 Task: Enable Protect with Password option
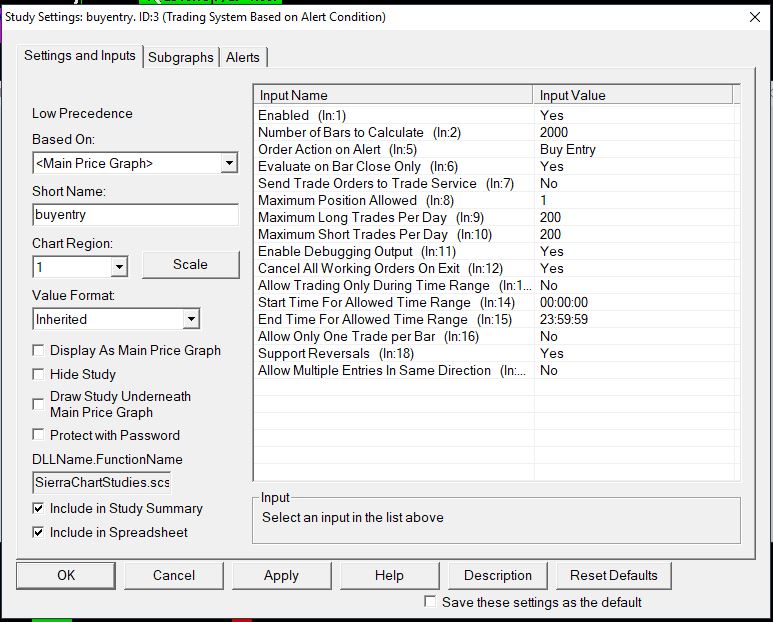pos(39,435)
